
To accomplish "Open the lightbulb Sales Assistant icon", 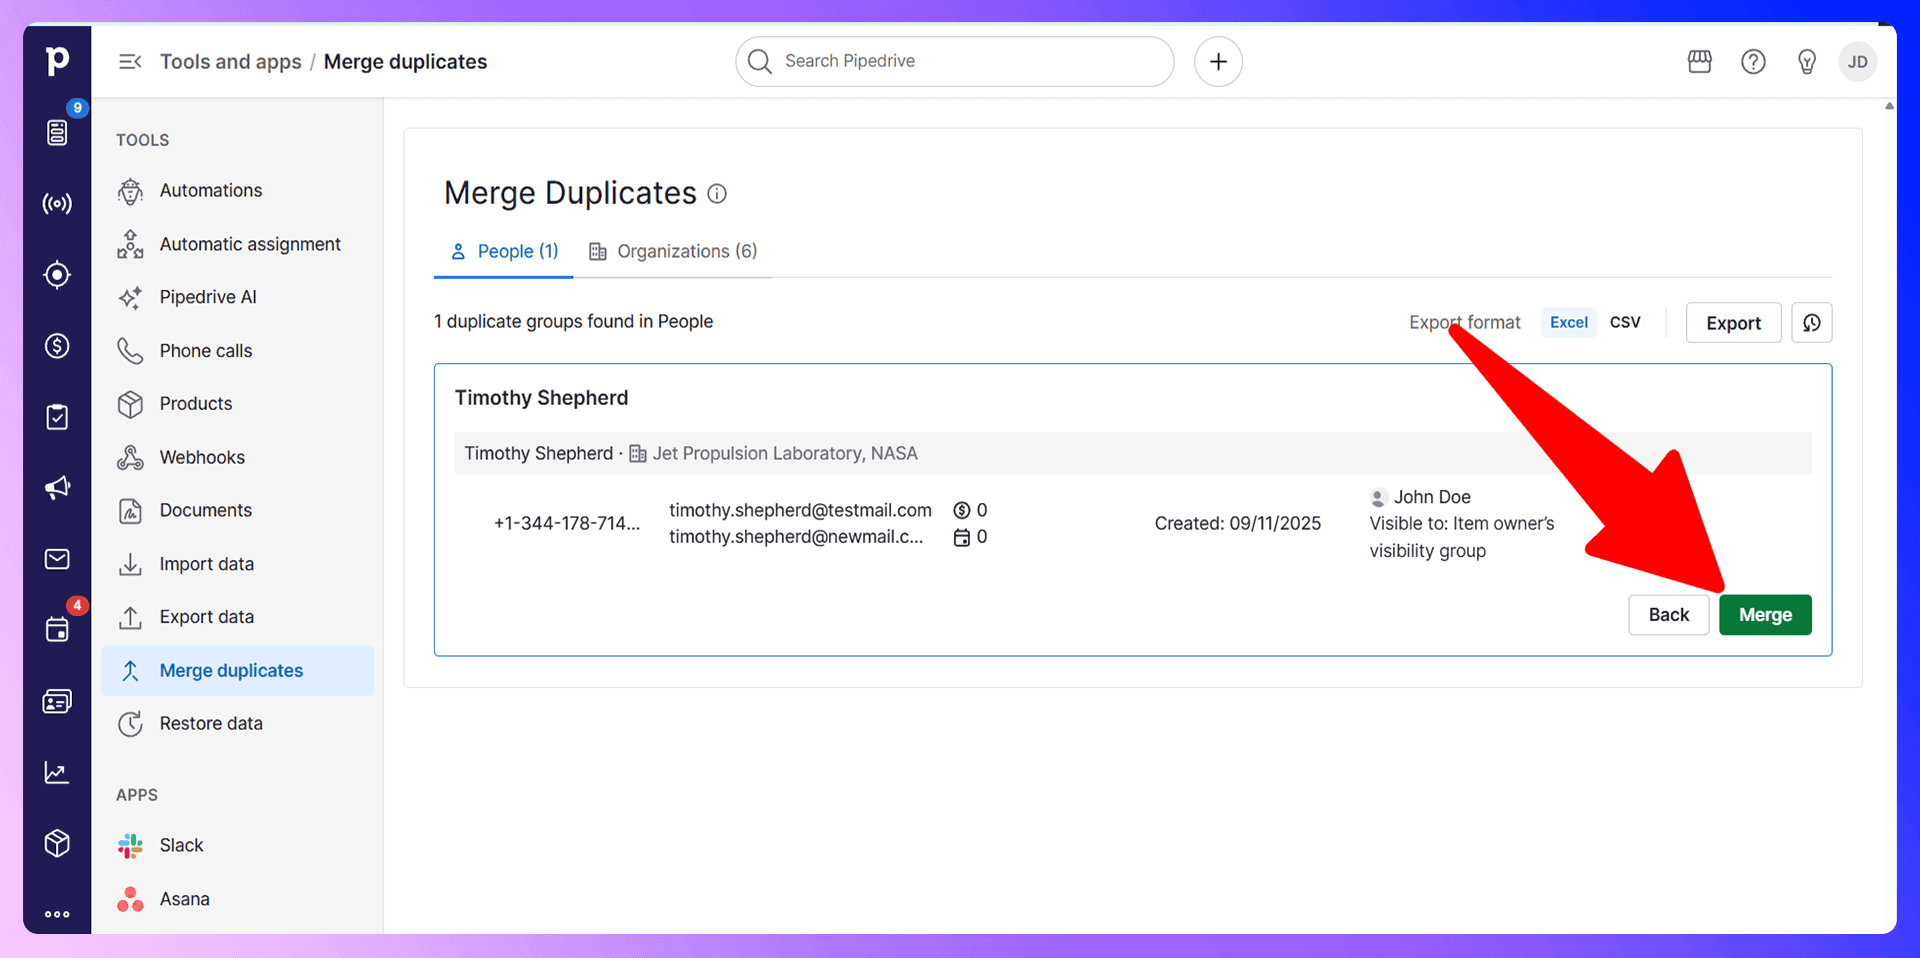I will point(1806,62).
